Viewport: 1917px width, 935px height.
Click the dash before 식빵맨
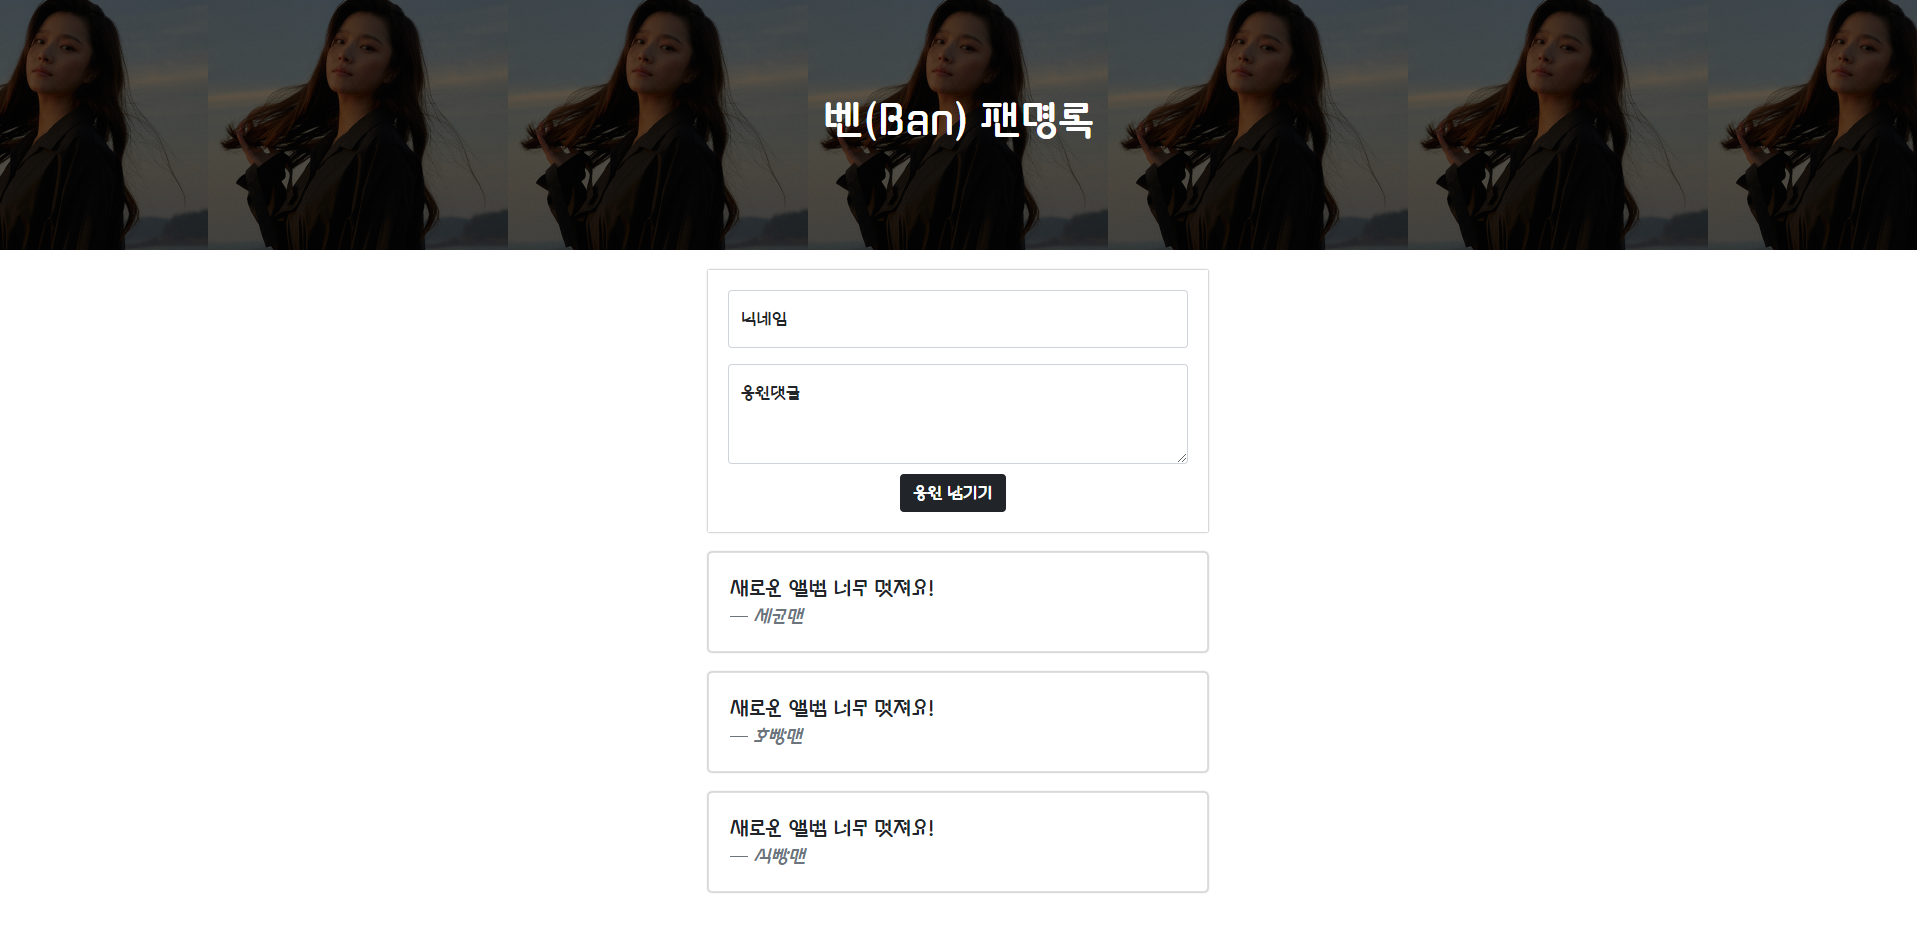click(x=739, y=857)
